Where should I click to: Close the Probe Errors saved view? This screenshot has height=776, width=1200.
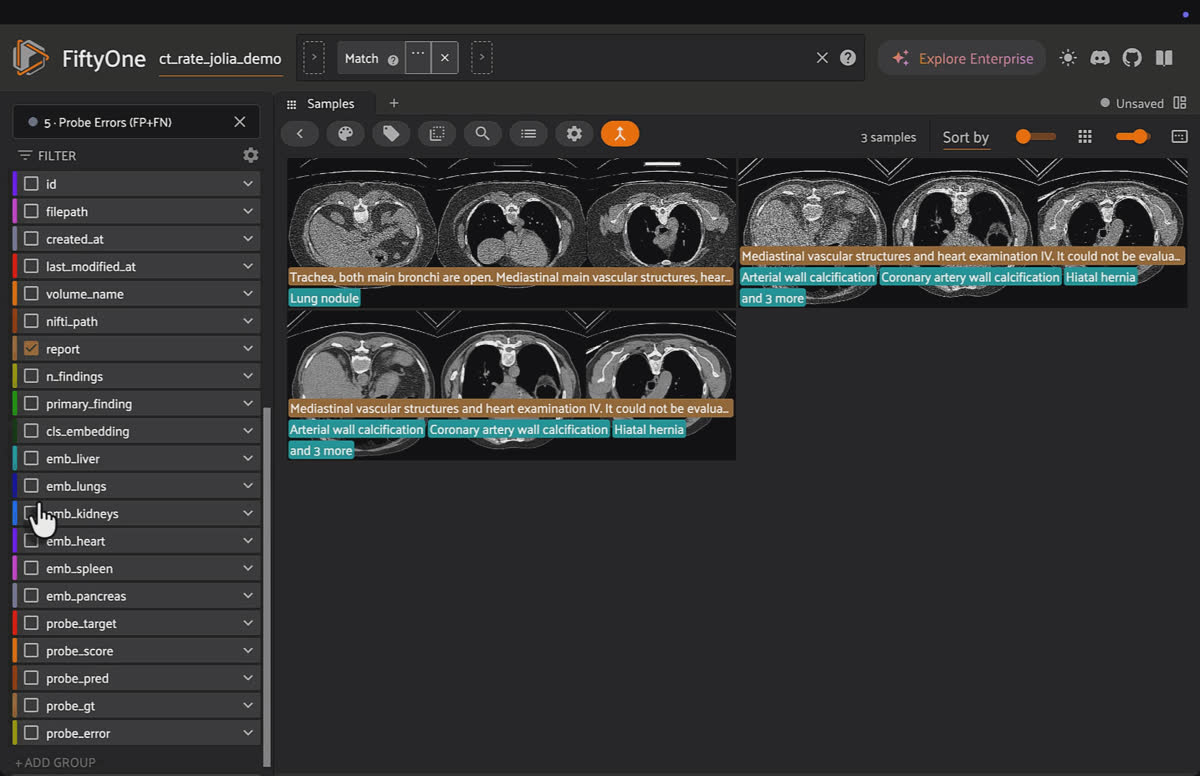point(240,122)
